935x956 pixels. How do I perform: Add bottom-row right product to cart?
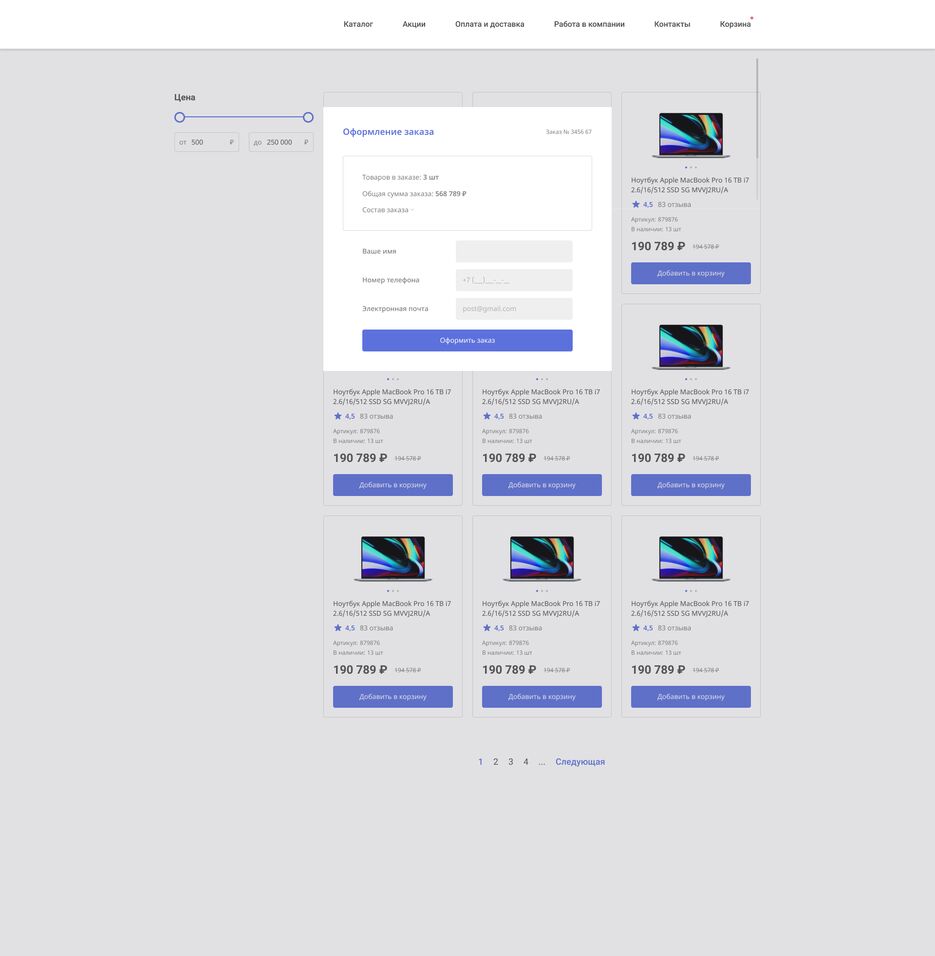pos(691,696)
